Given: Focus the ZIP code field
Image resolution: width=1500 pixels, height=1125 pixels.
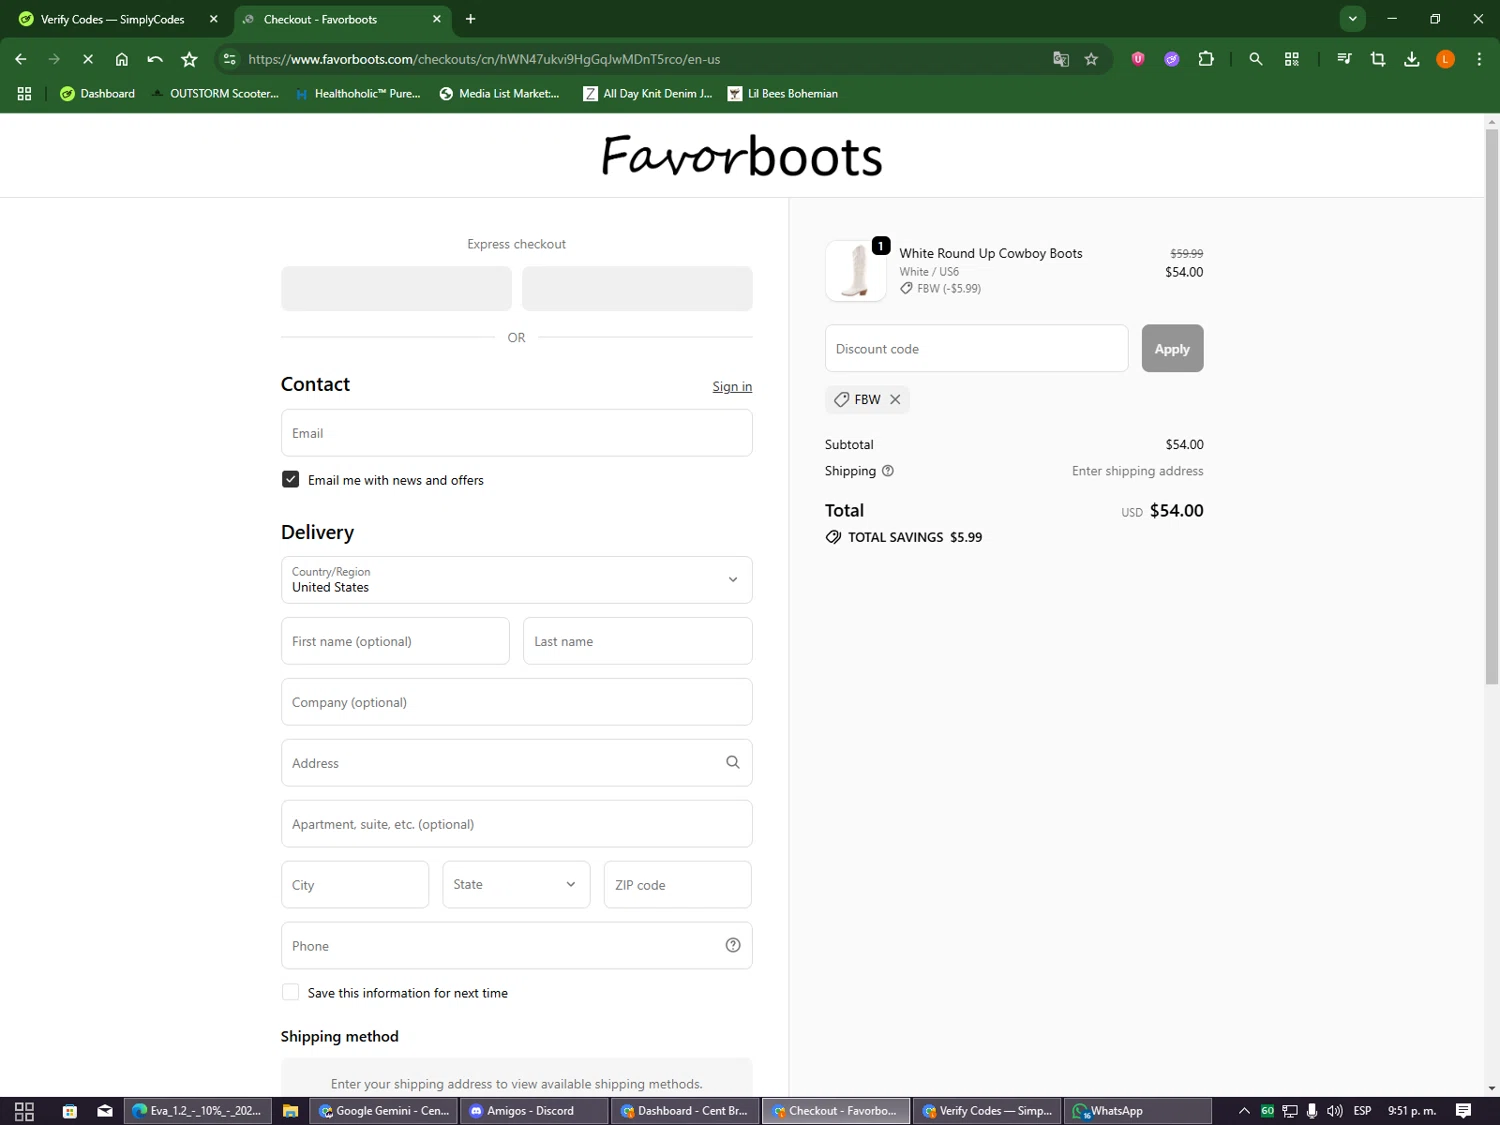Looking at the screenshot, I should 677,885.
